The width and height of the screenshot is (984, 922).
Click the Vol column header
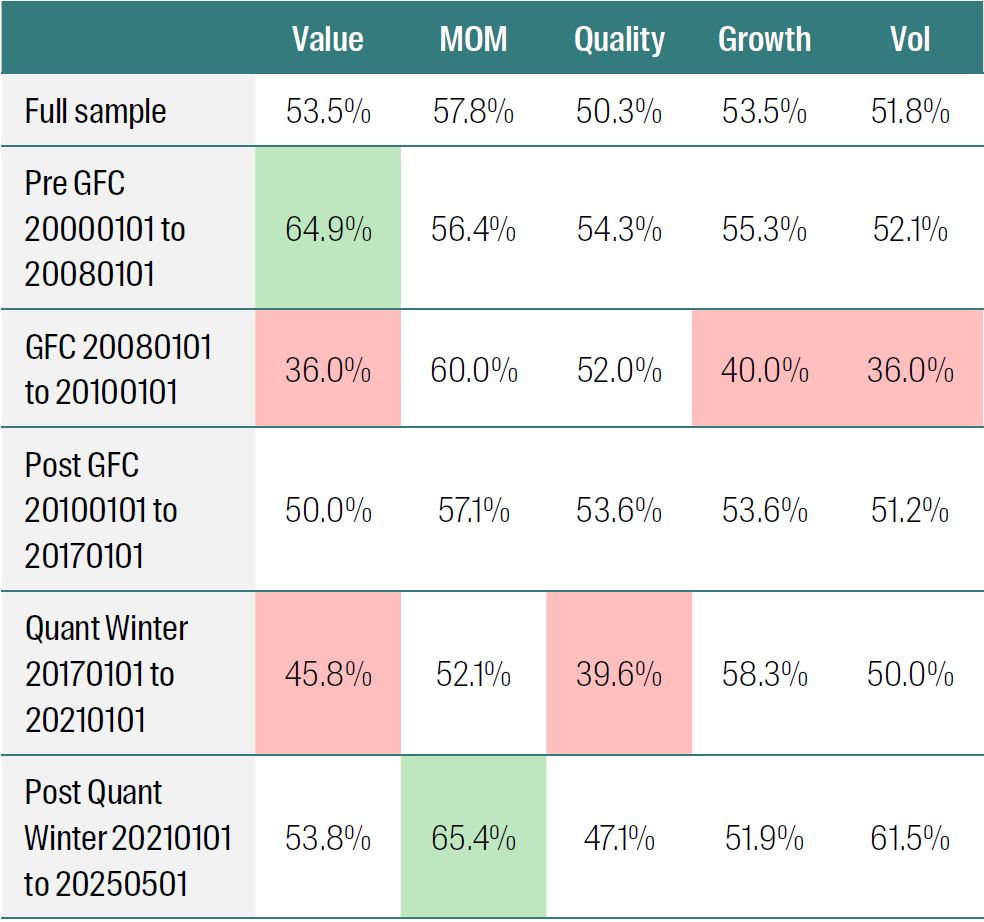click(910, 39)
